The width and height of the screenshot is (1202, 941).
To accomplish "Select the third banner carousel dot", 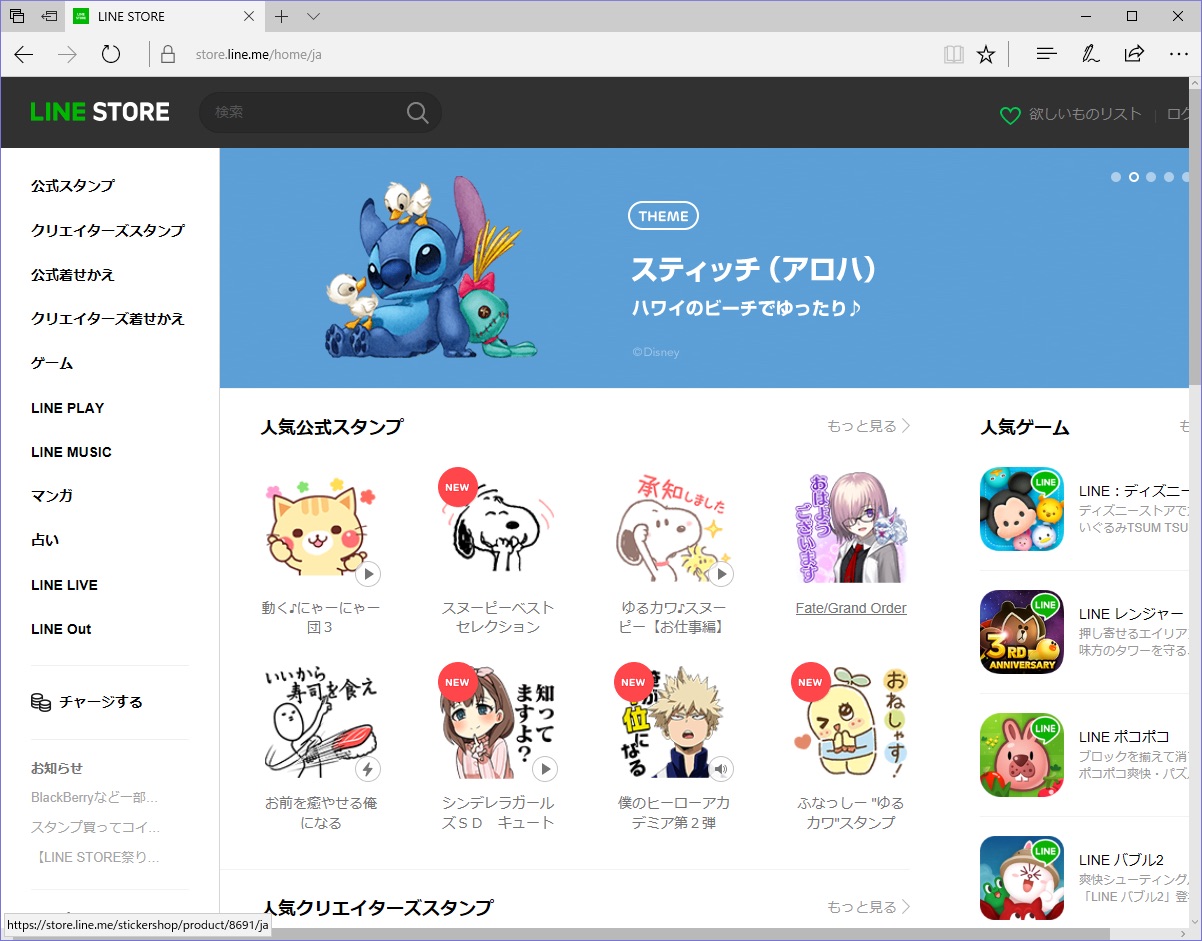I will [x=1151, y=177].
